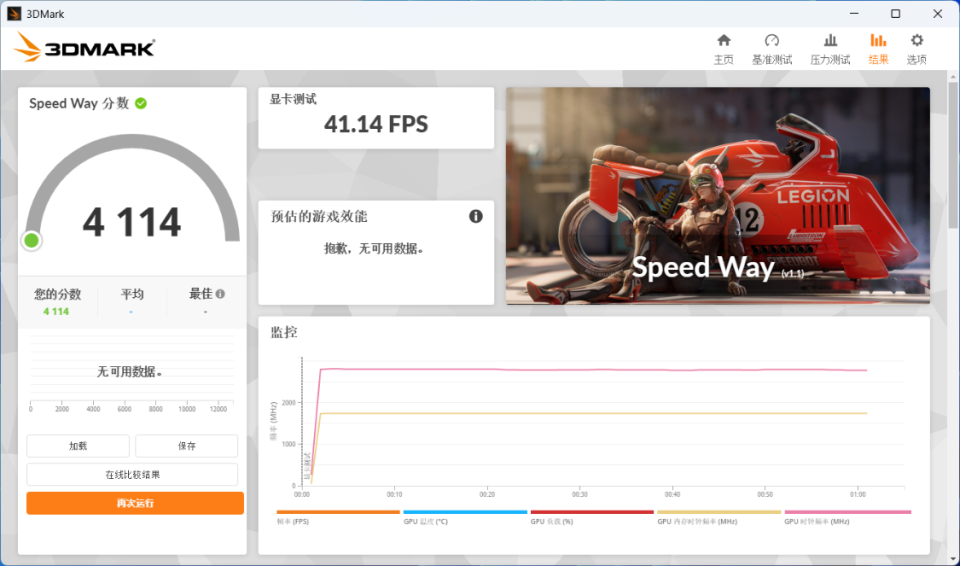Click 您的分数 green value 4 114
The width and height of the screenshot is (960, 566).
click(56, 312)
